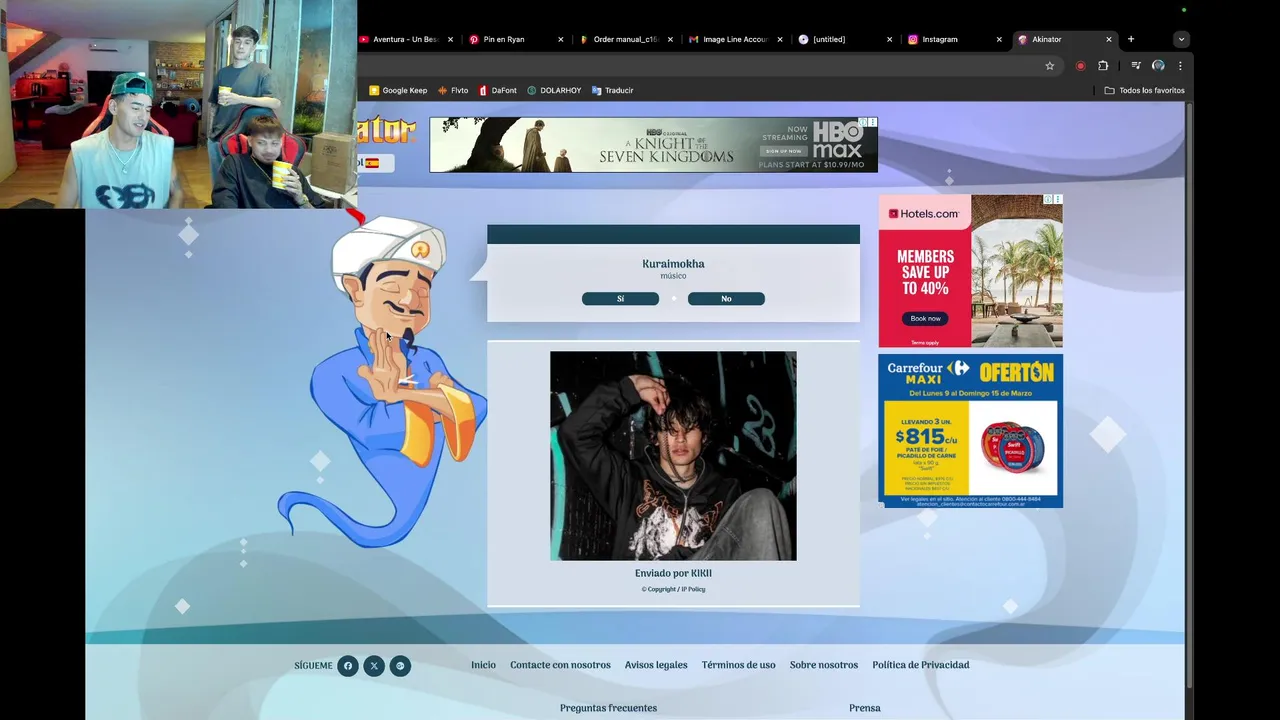Expand the tab search dropdown arrow
This screenshot has height=720, width=1280.
pos(1181,39)
